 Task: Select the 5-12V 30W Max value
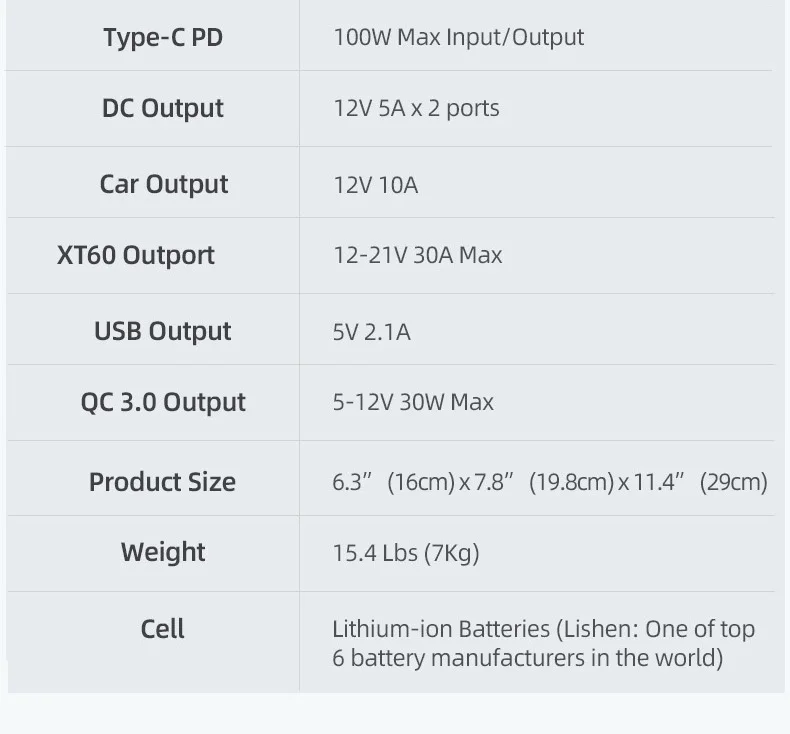[x=413, y=402]
